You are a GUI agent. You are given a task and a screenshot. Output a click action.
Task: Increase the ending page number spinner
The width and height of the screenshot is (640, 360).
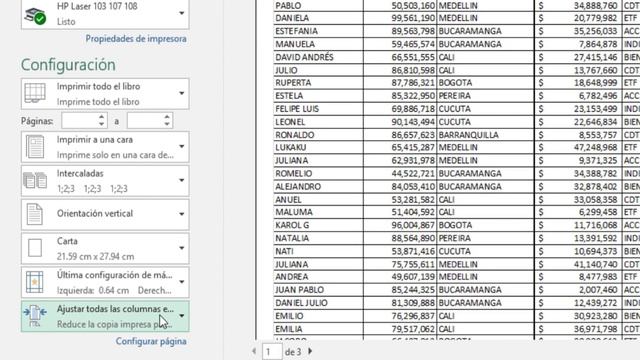(x=167, y=117)
